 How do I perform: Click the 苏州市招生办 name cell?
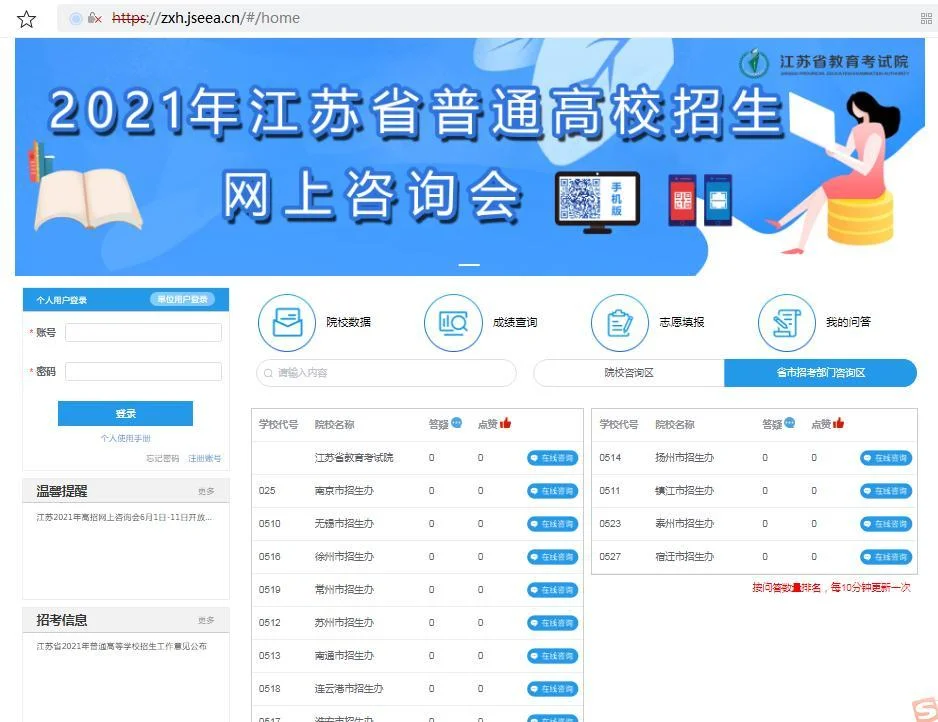tap(344, 623)
